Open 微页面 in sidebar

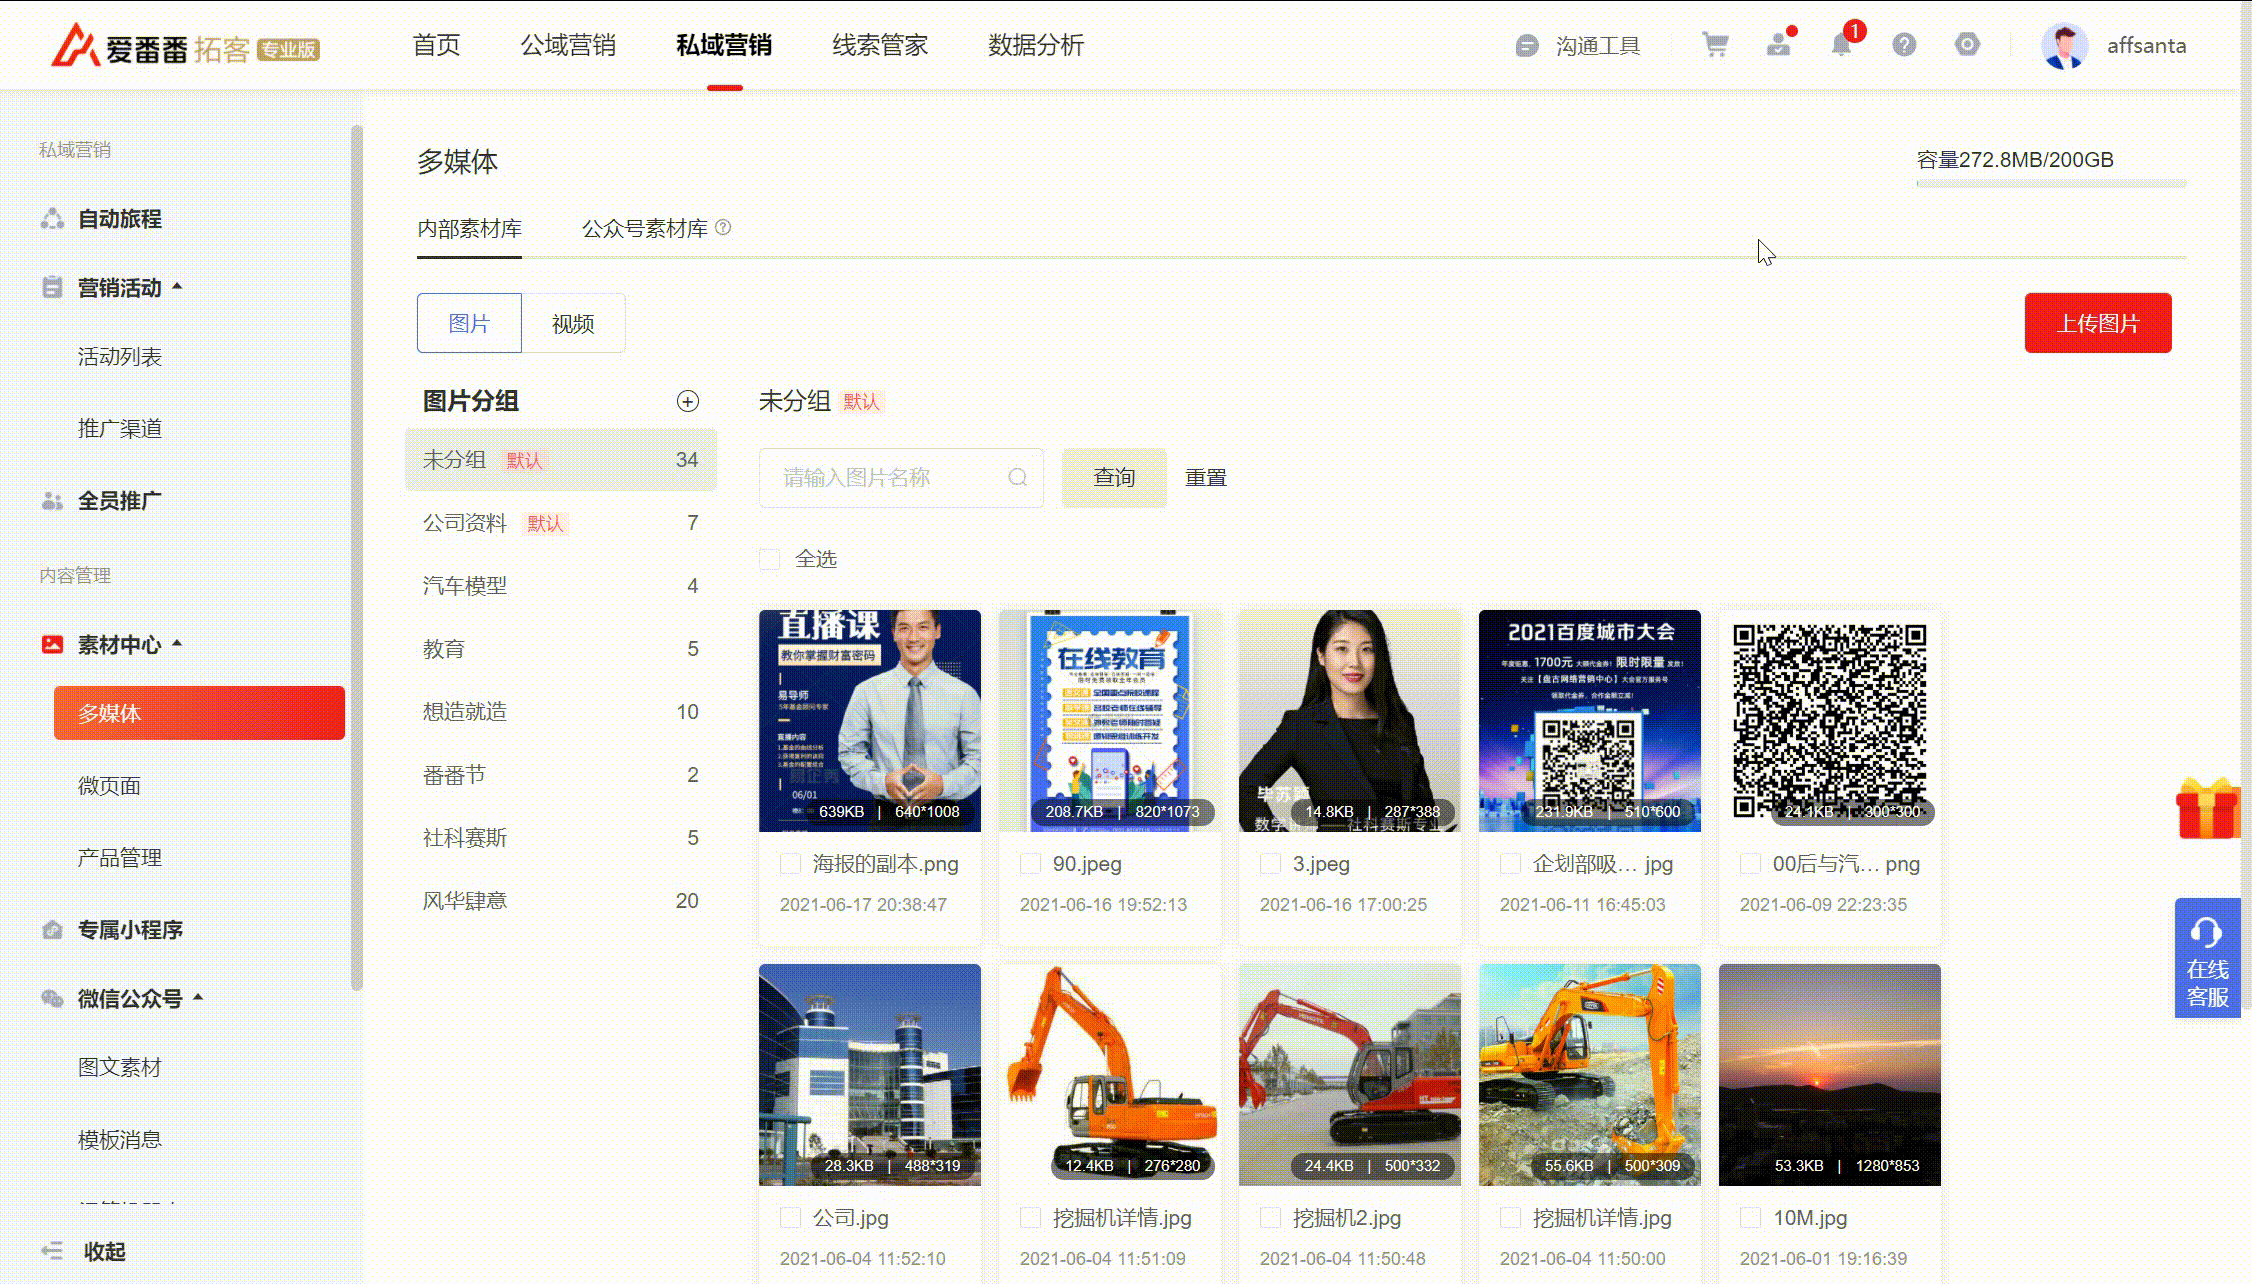pos(109,786)
